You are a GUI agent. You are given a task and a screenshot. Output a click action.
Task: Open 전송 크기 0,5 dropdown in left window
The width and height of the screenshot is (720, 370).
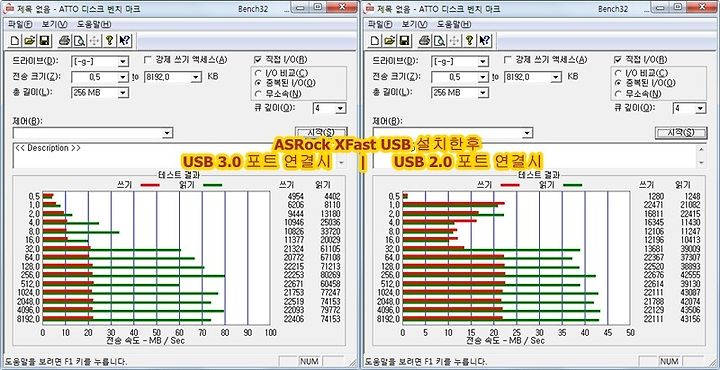coord(123,77)
